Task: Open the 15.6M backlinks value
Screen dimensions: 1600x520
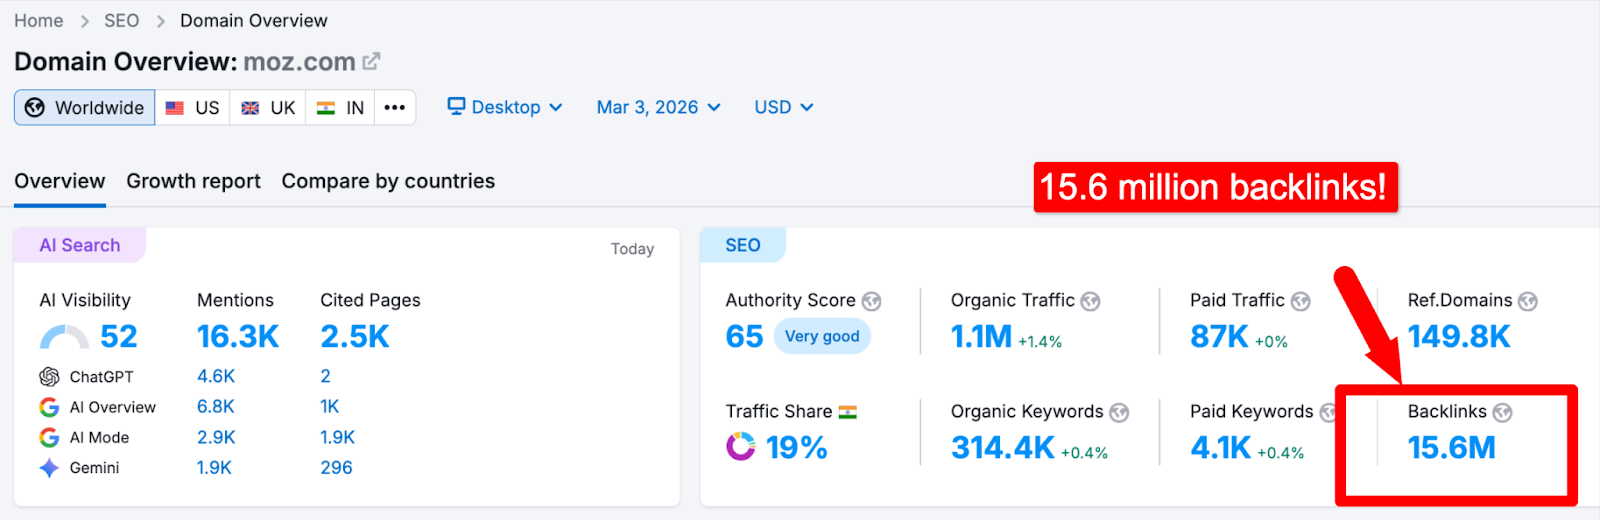Action: pos(1451,448)
